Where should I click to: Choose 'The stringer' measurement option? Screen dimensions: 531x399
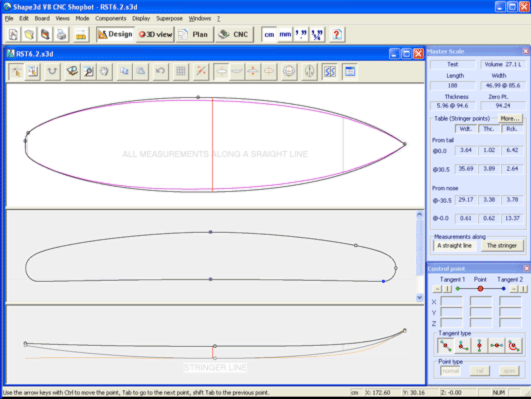coord(502,246)
